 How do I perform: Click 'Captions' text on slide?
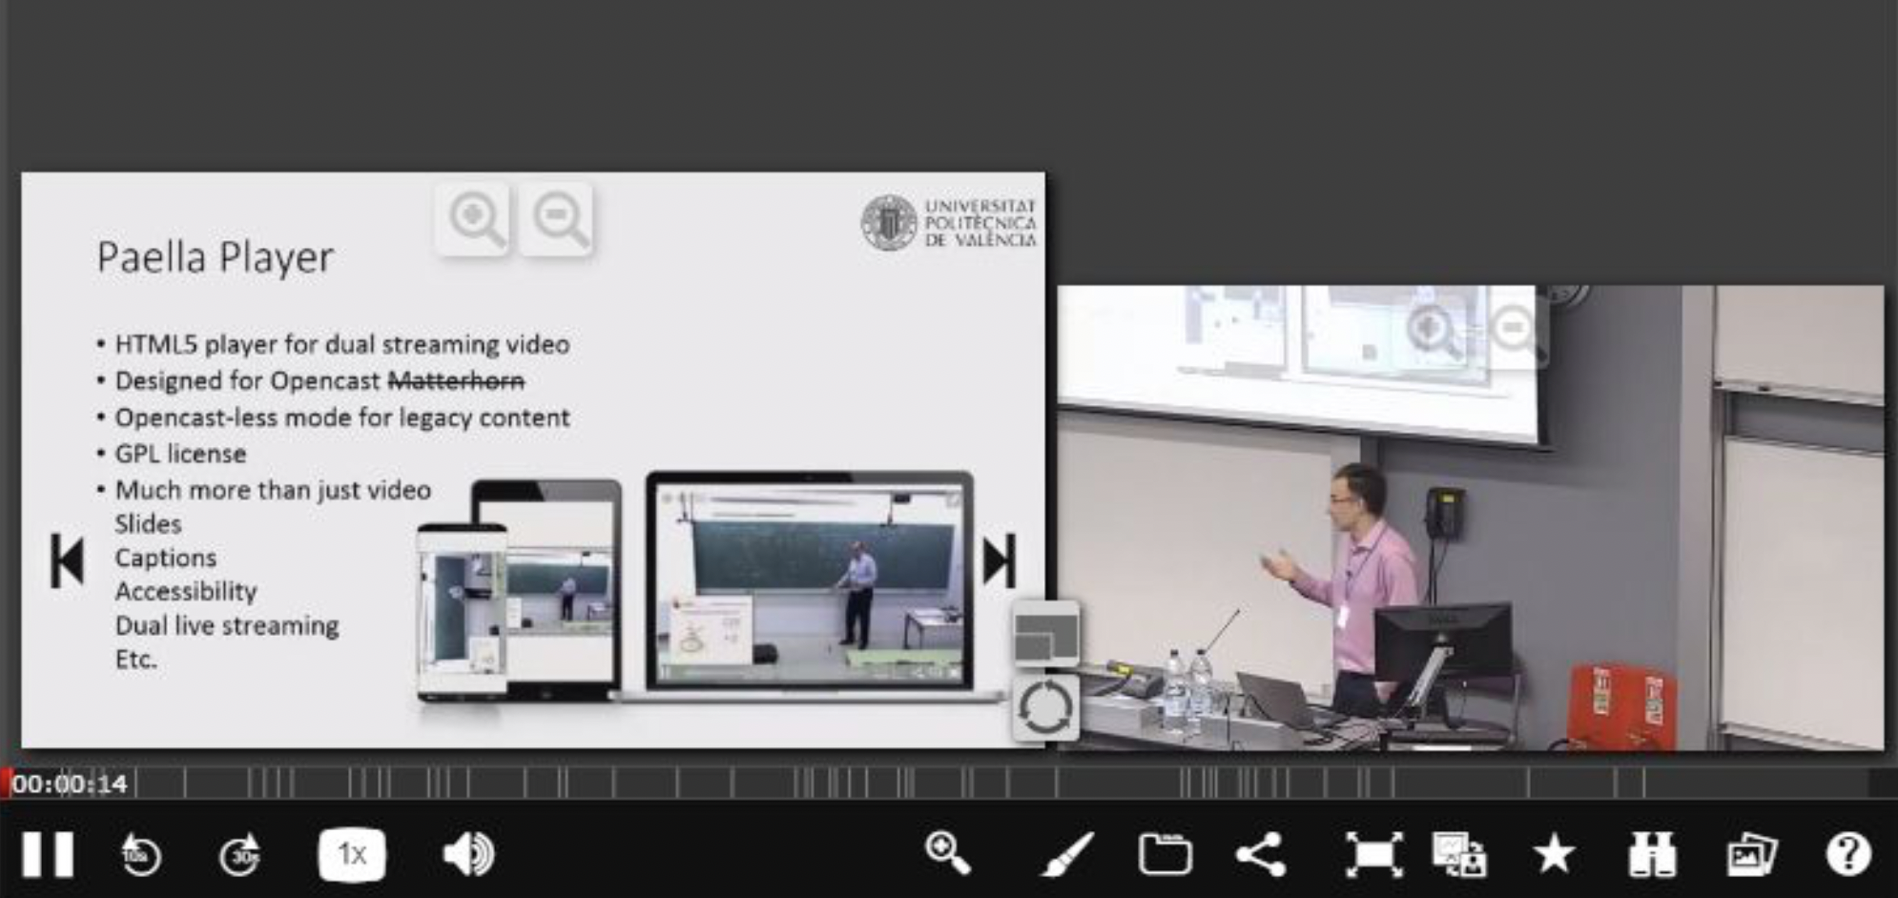165,558
